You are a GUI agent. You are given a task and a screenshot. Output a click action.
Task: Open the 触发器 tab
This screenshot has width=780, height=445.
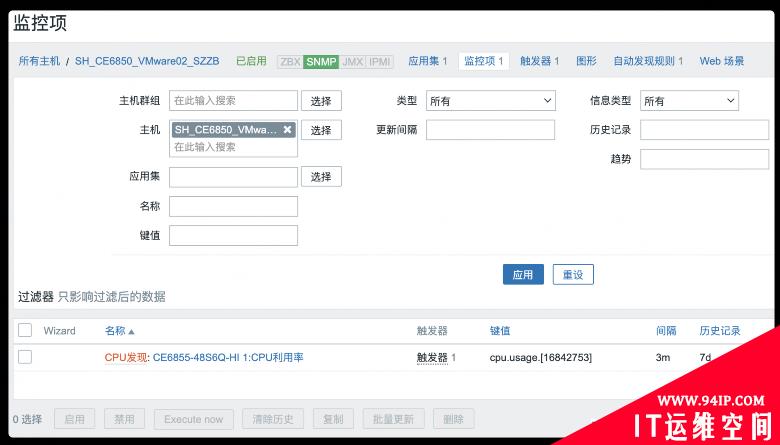[x=540, y=61]
